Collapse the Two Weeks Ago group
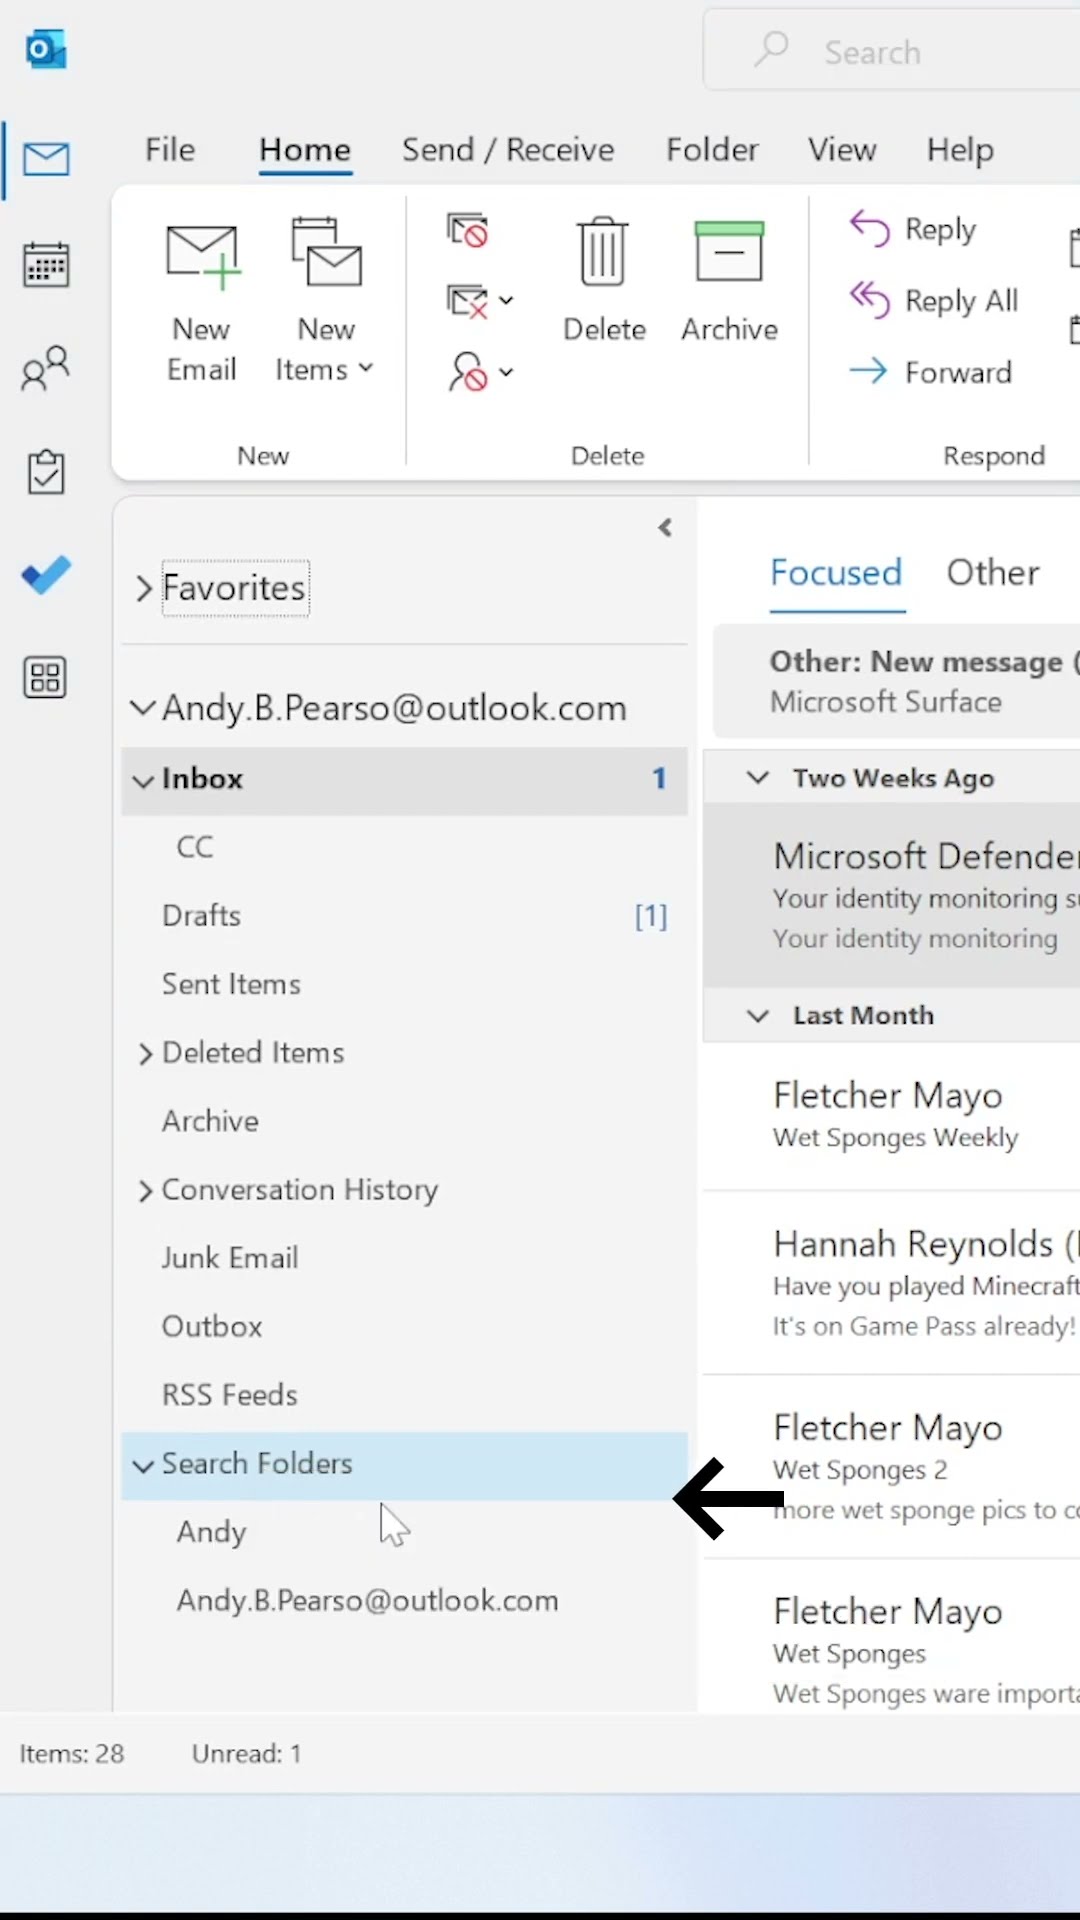The height and width of the screenshot is (1920, 1080). pyautogui.click(x=758, y=778)
